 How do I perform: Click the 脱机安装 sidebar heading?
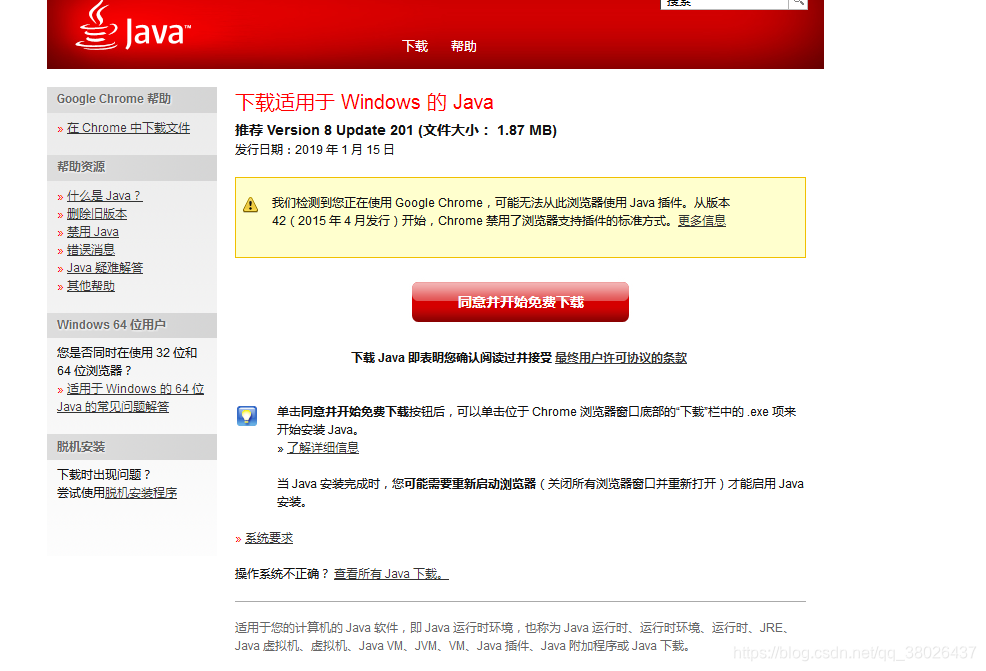coord(81,446)
